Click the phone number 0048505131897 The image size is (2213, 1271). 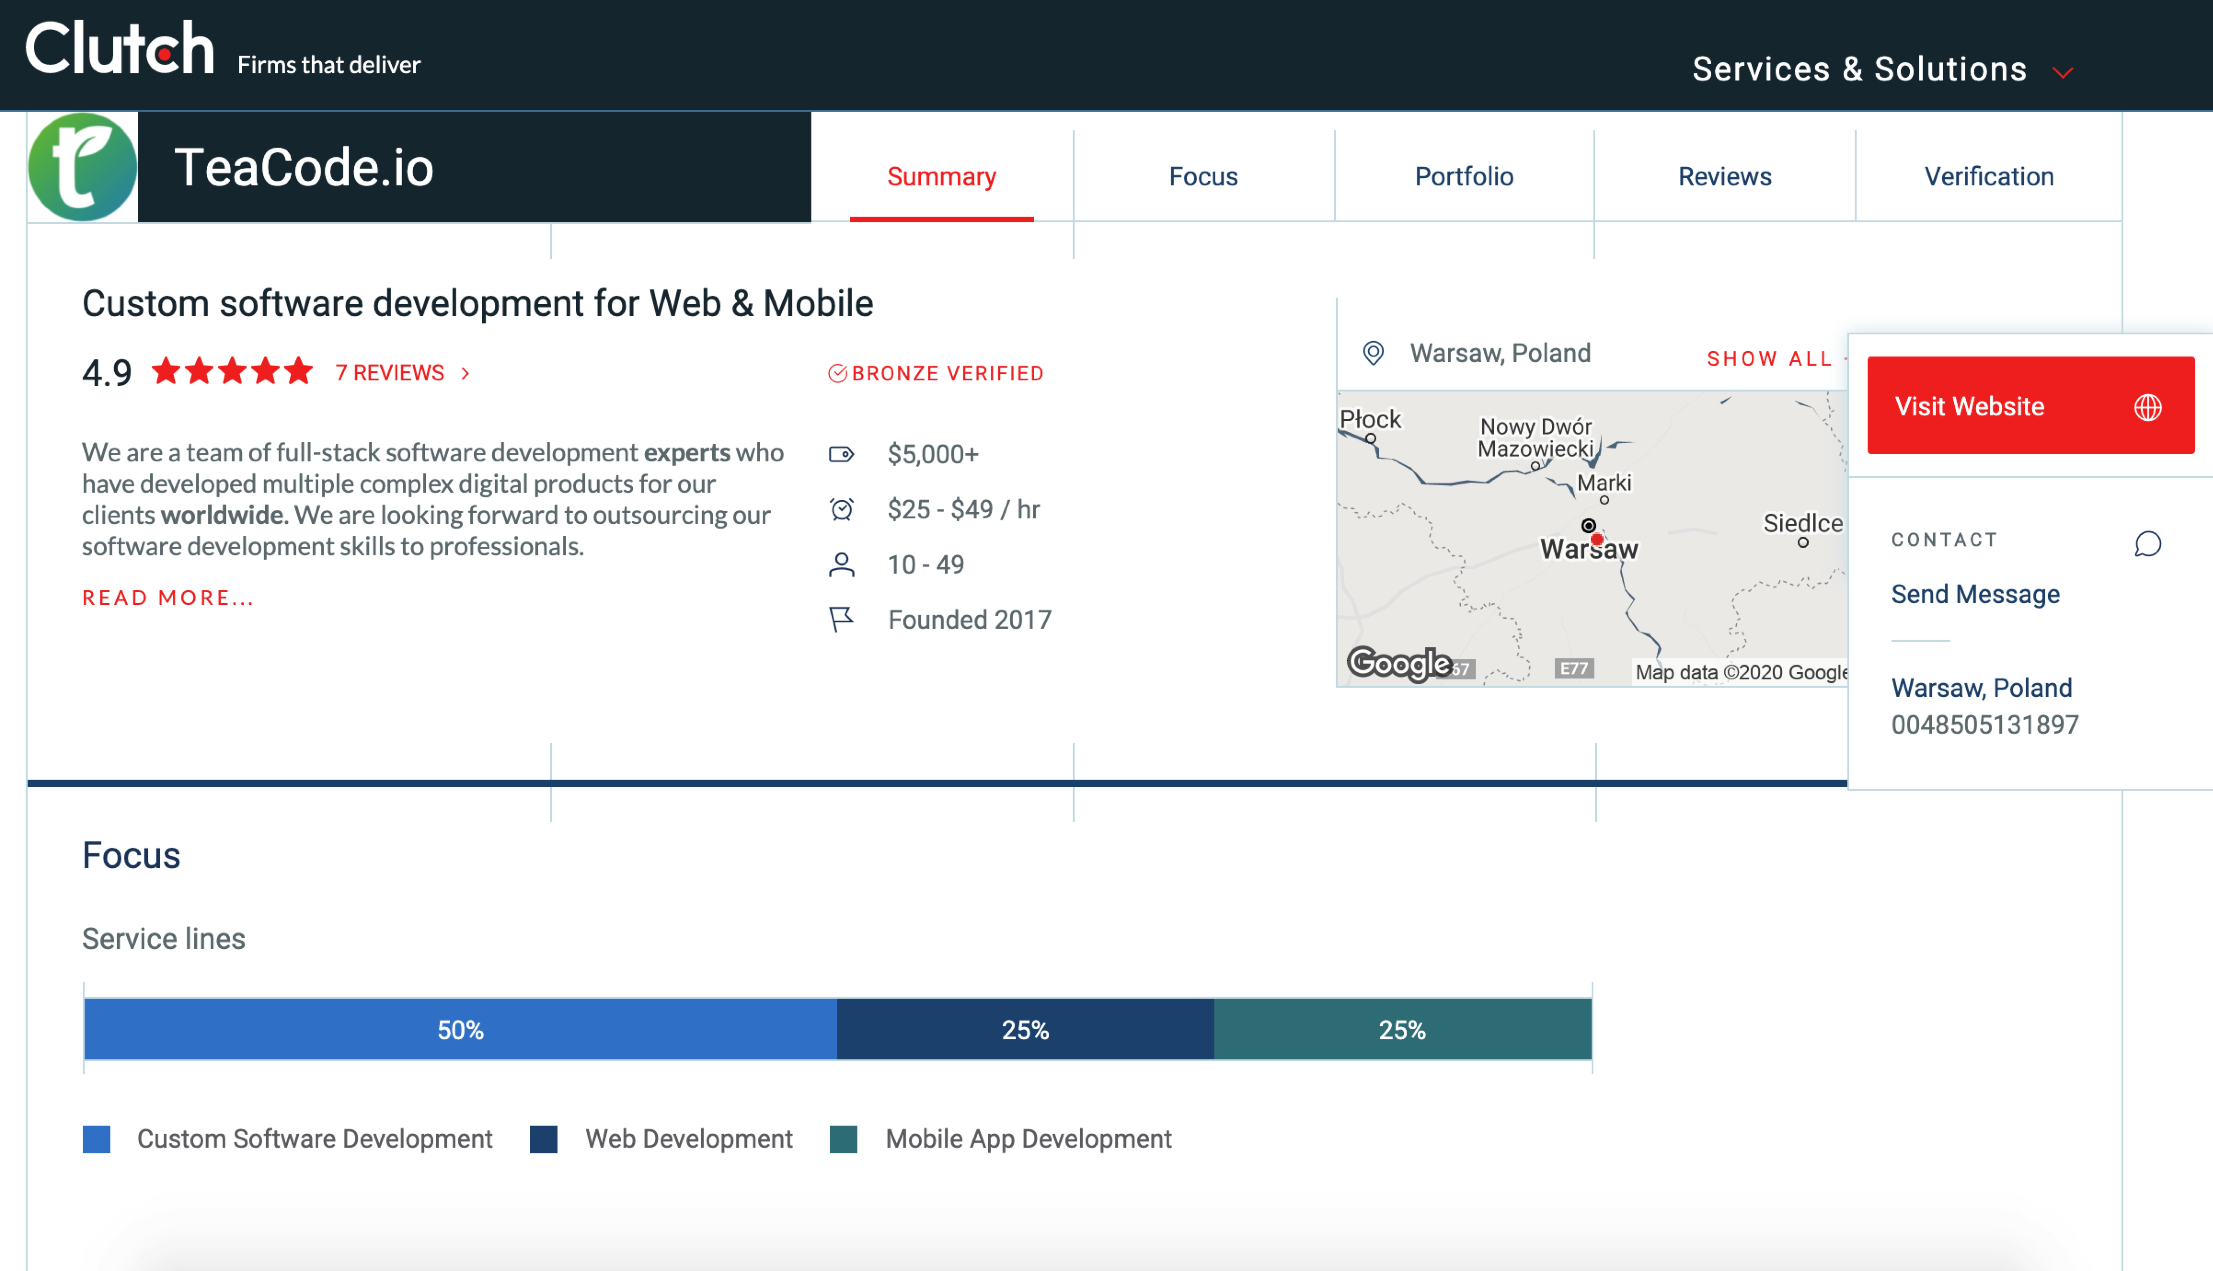(x=1984, y=725)
